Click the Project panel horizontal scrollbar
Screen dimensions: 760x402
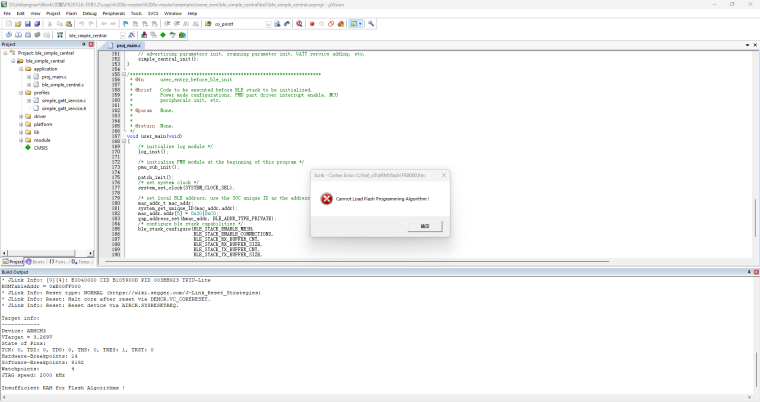[48, 253]
